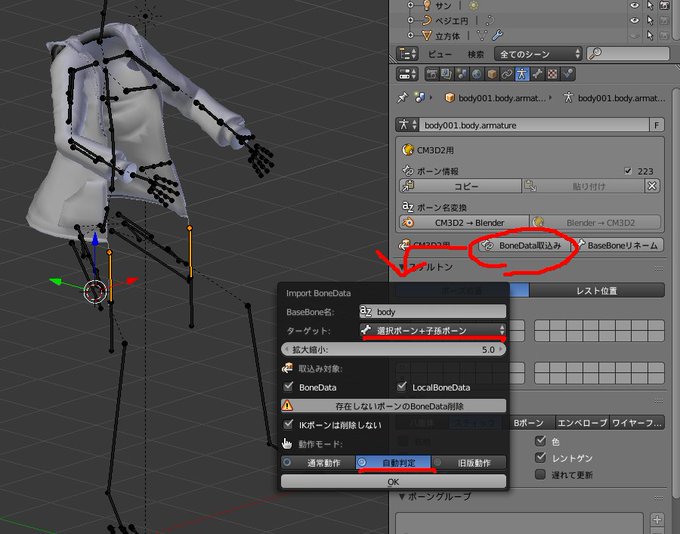Screen dimensions: 680x534
Task: Open the 検索 menu in outliner
Action: pyautogui.click(x=475, y=54)
